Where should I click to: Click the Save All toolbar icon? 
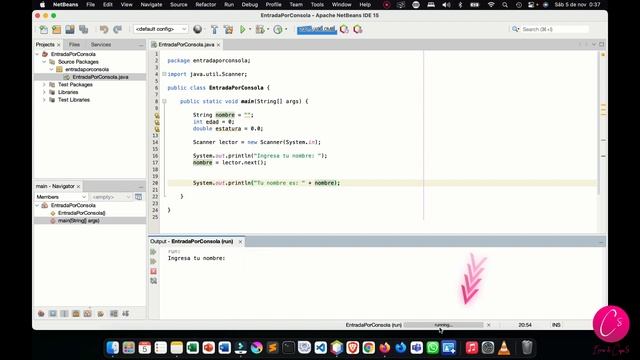84,29
